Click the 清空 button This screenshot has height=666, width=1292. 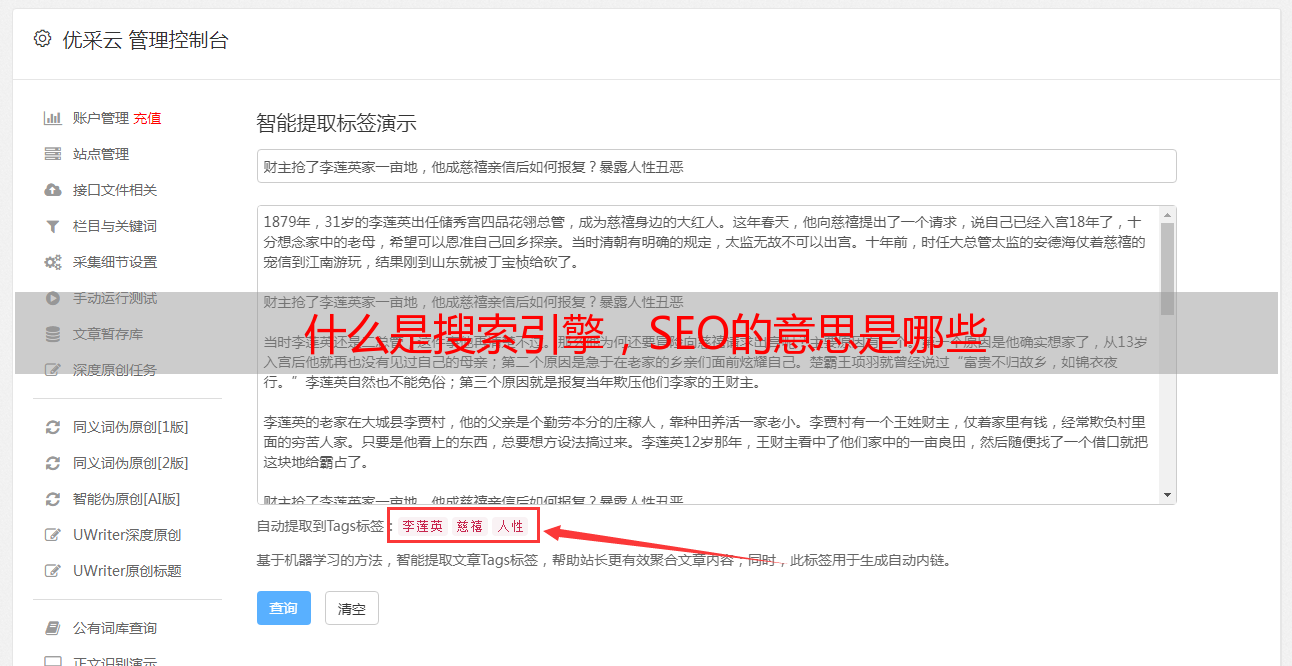click(x=352, y=608)
